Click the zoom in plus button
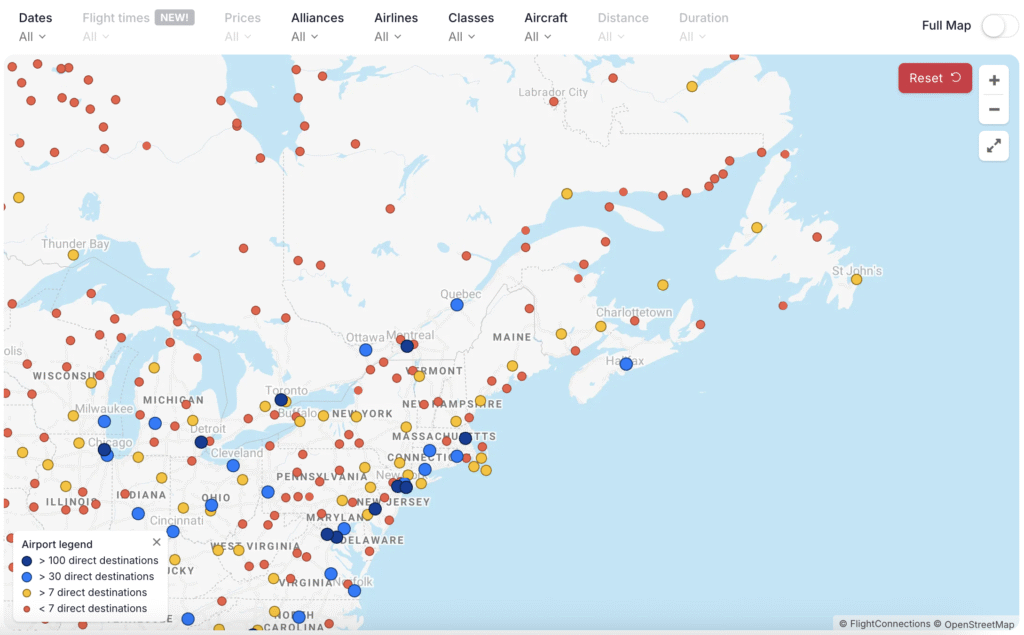This screenshot has width=1024, height=635. (993, 80)
